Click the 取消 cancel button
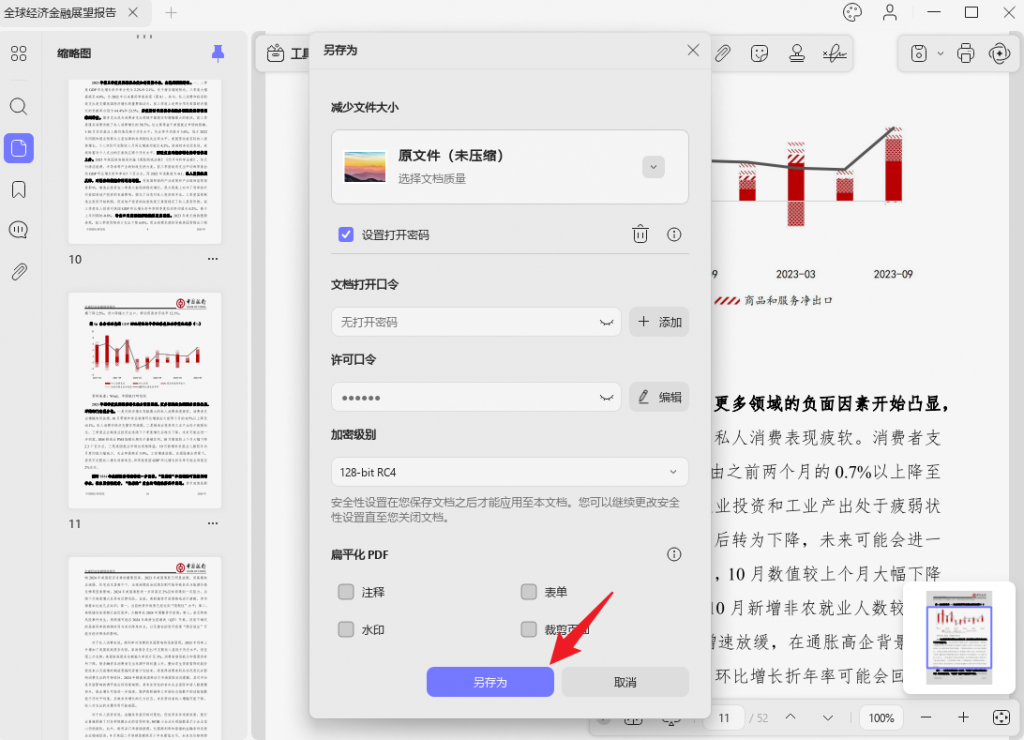The height and width of the screenshot is (740, 1024). pyautogui.click(x=625, y=682)
